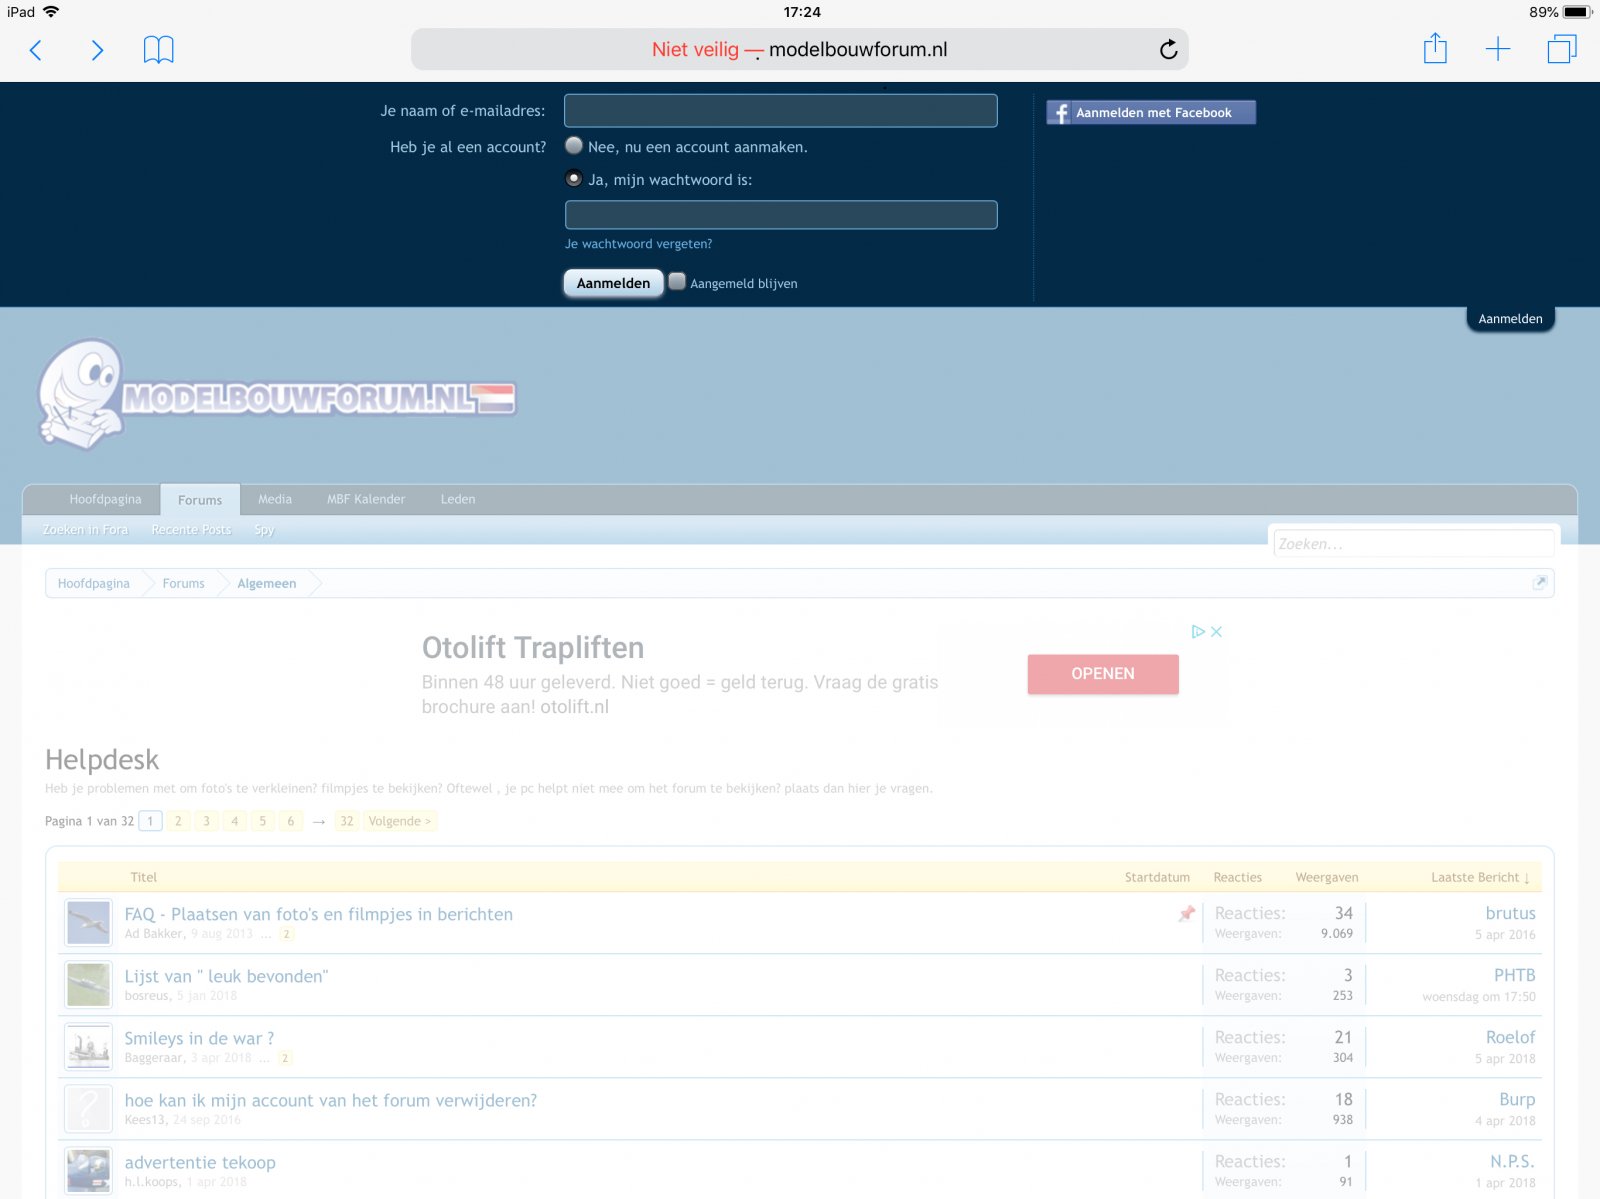Screen dimensions: 1600x1199
Task: Sort threads by Startdatum column
Action: pyautogui.click(x=1157, y=877)
